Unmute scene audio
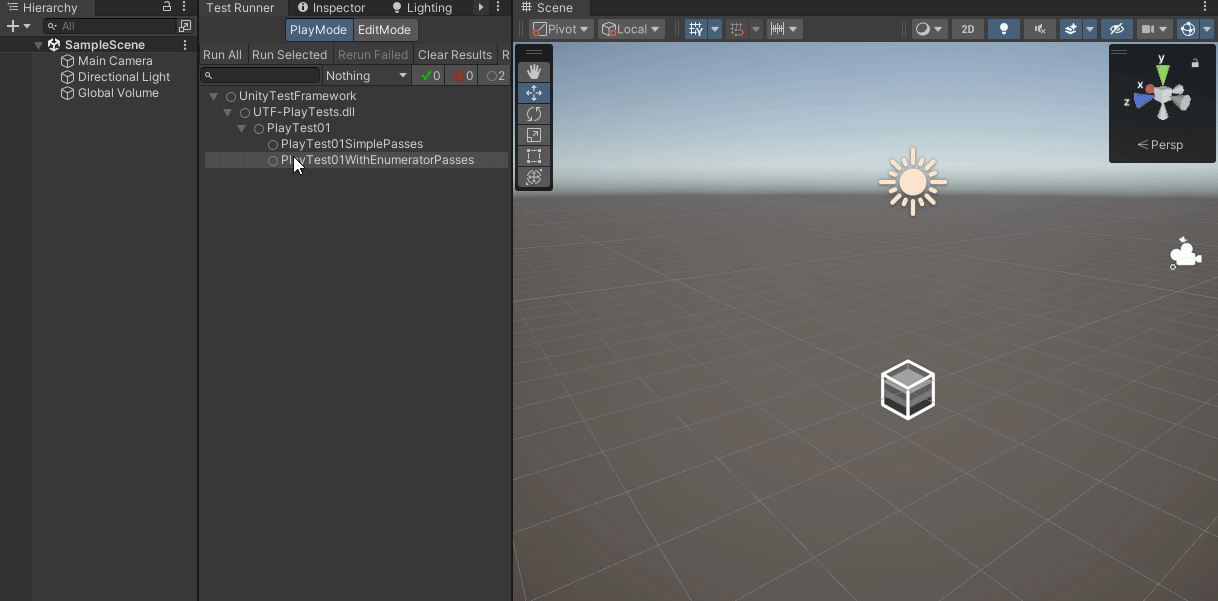The width and height of the screenshot is (1218, 601). tap(1039, 29)
